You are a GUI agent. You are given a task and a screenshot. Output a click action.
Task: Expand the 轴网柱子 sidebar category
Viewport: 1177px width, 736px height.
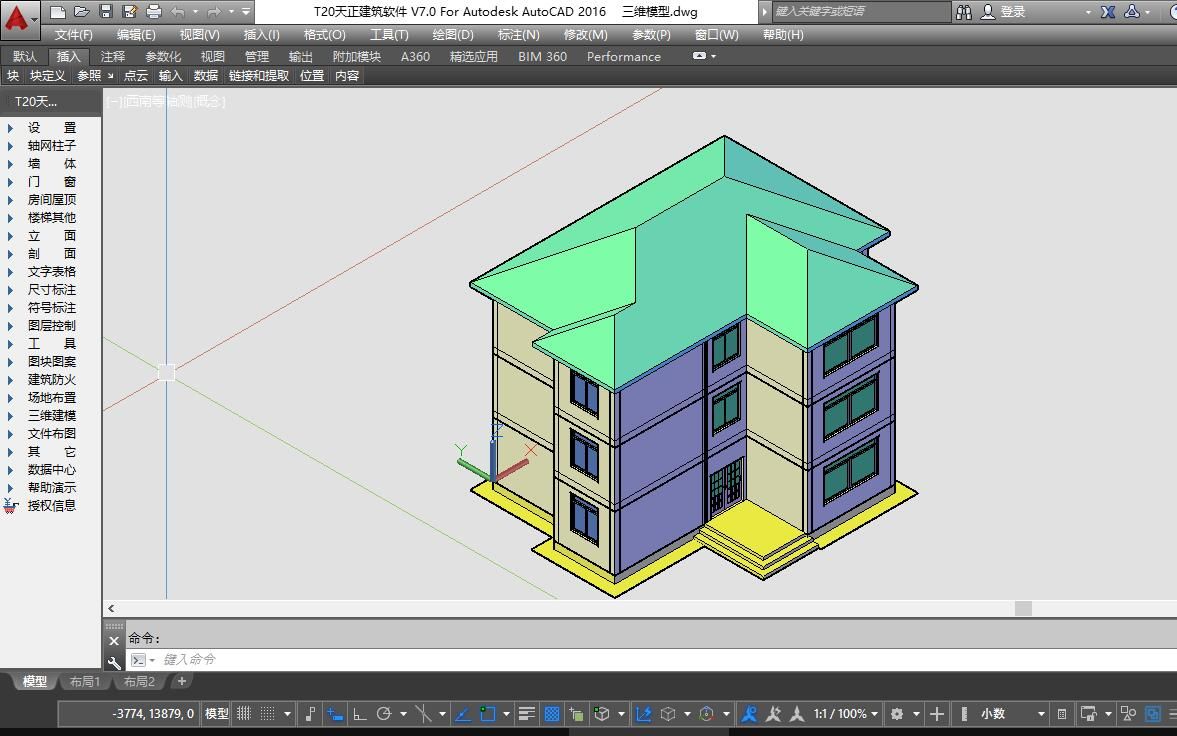pos(51,145)
